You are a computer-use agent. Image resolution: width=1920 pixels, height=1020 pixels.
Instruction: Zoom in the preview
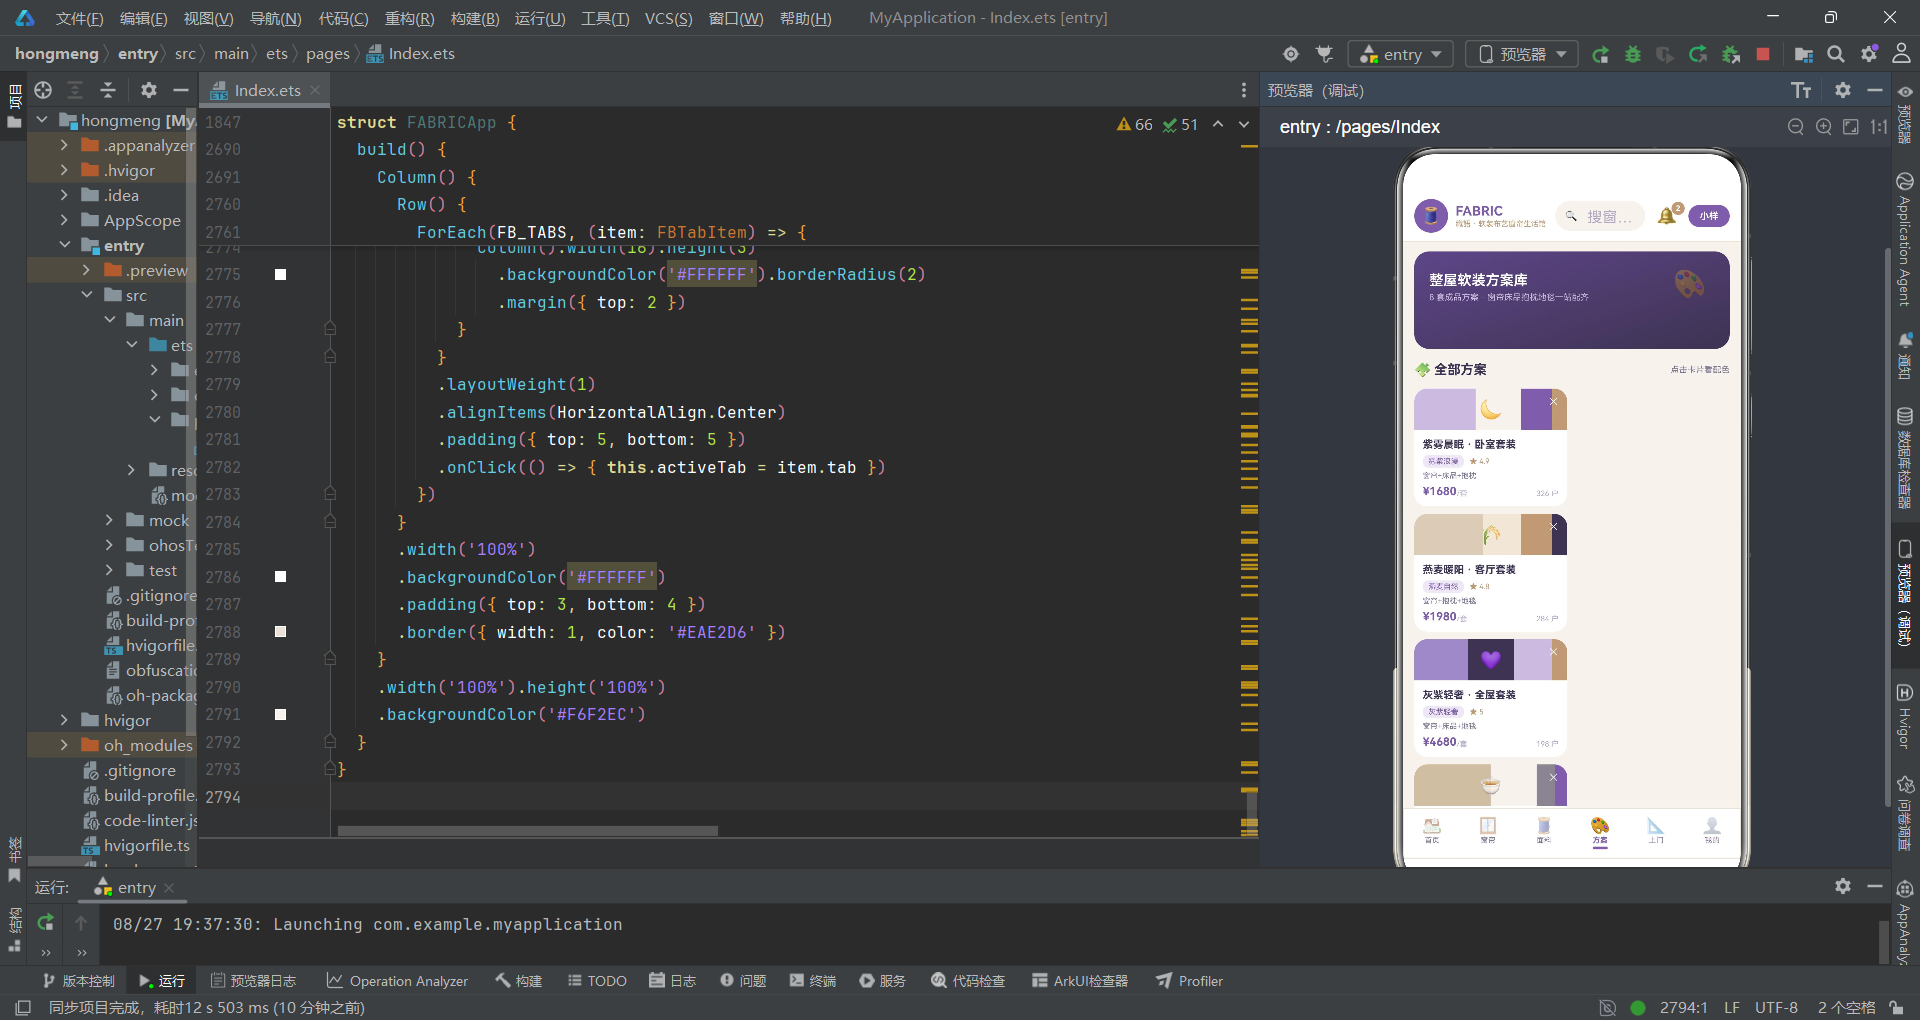point(1824,127)
